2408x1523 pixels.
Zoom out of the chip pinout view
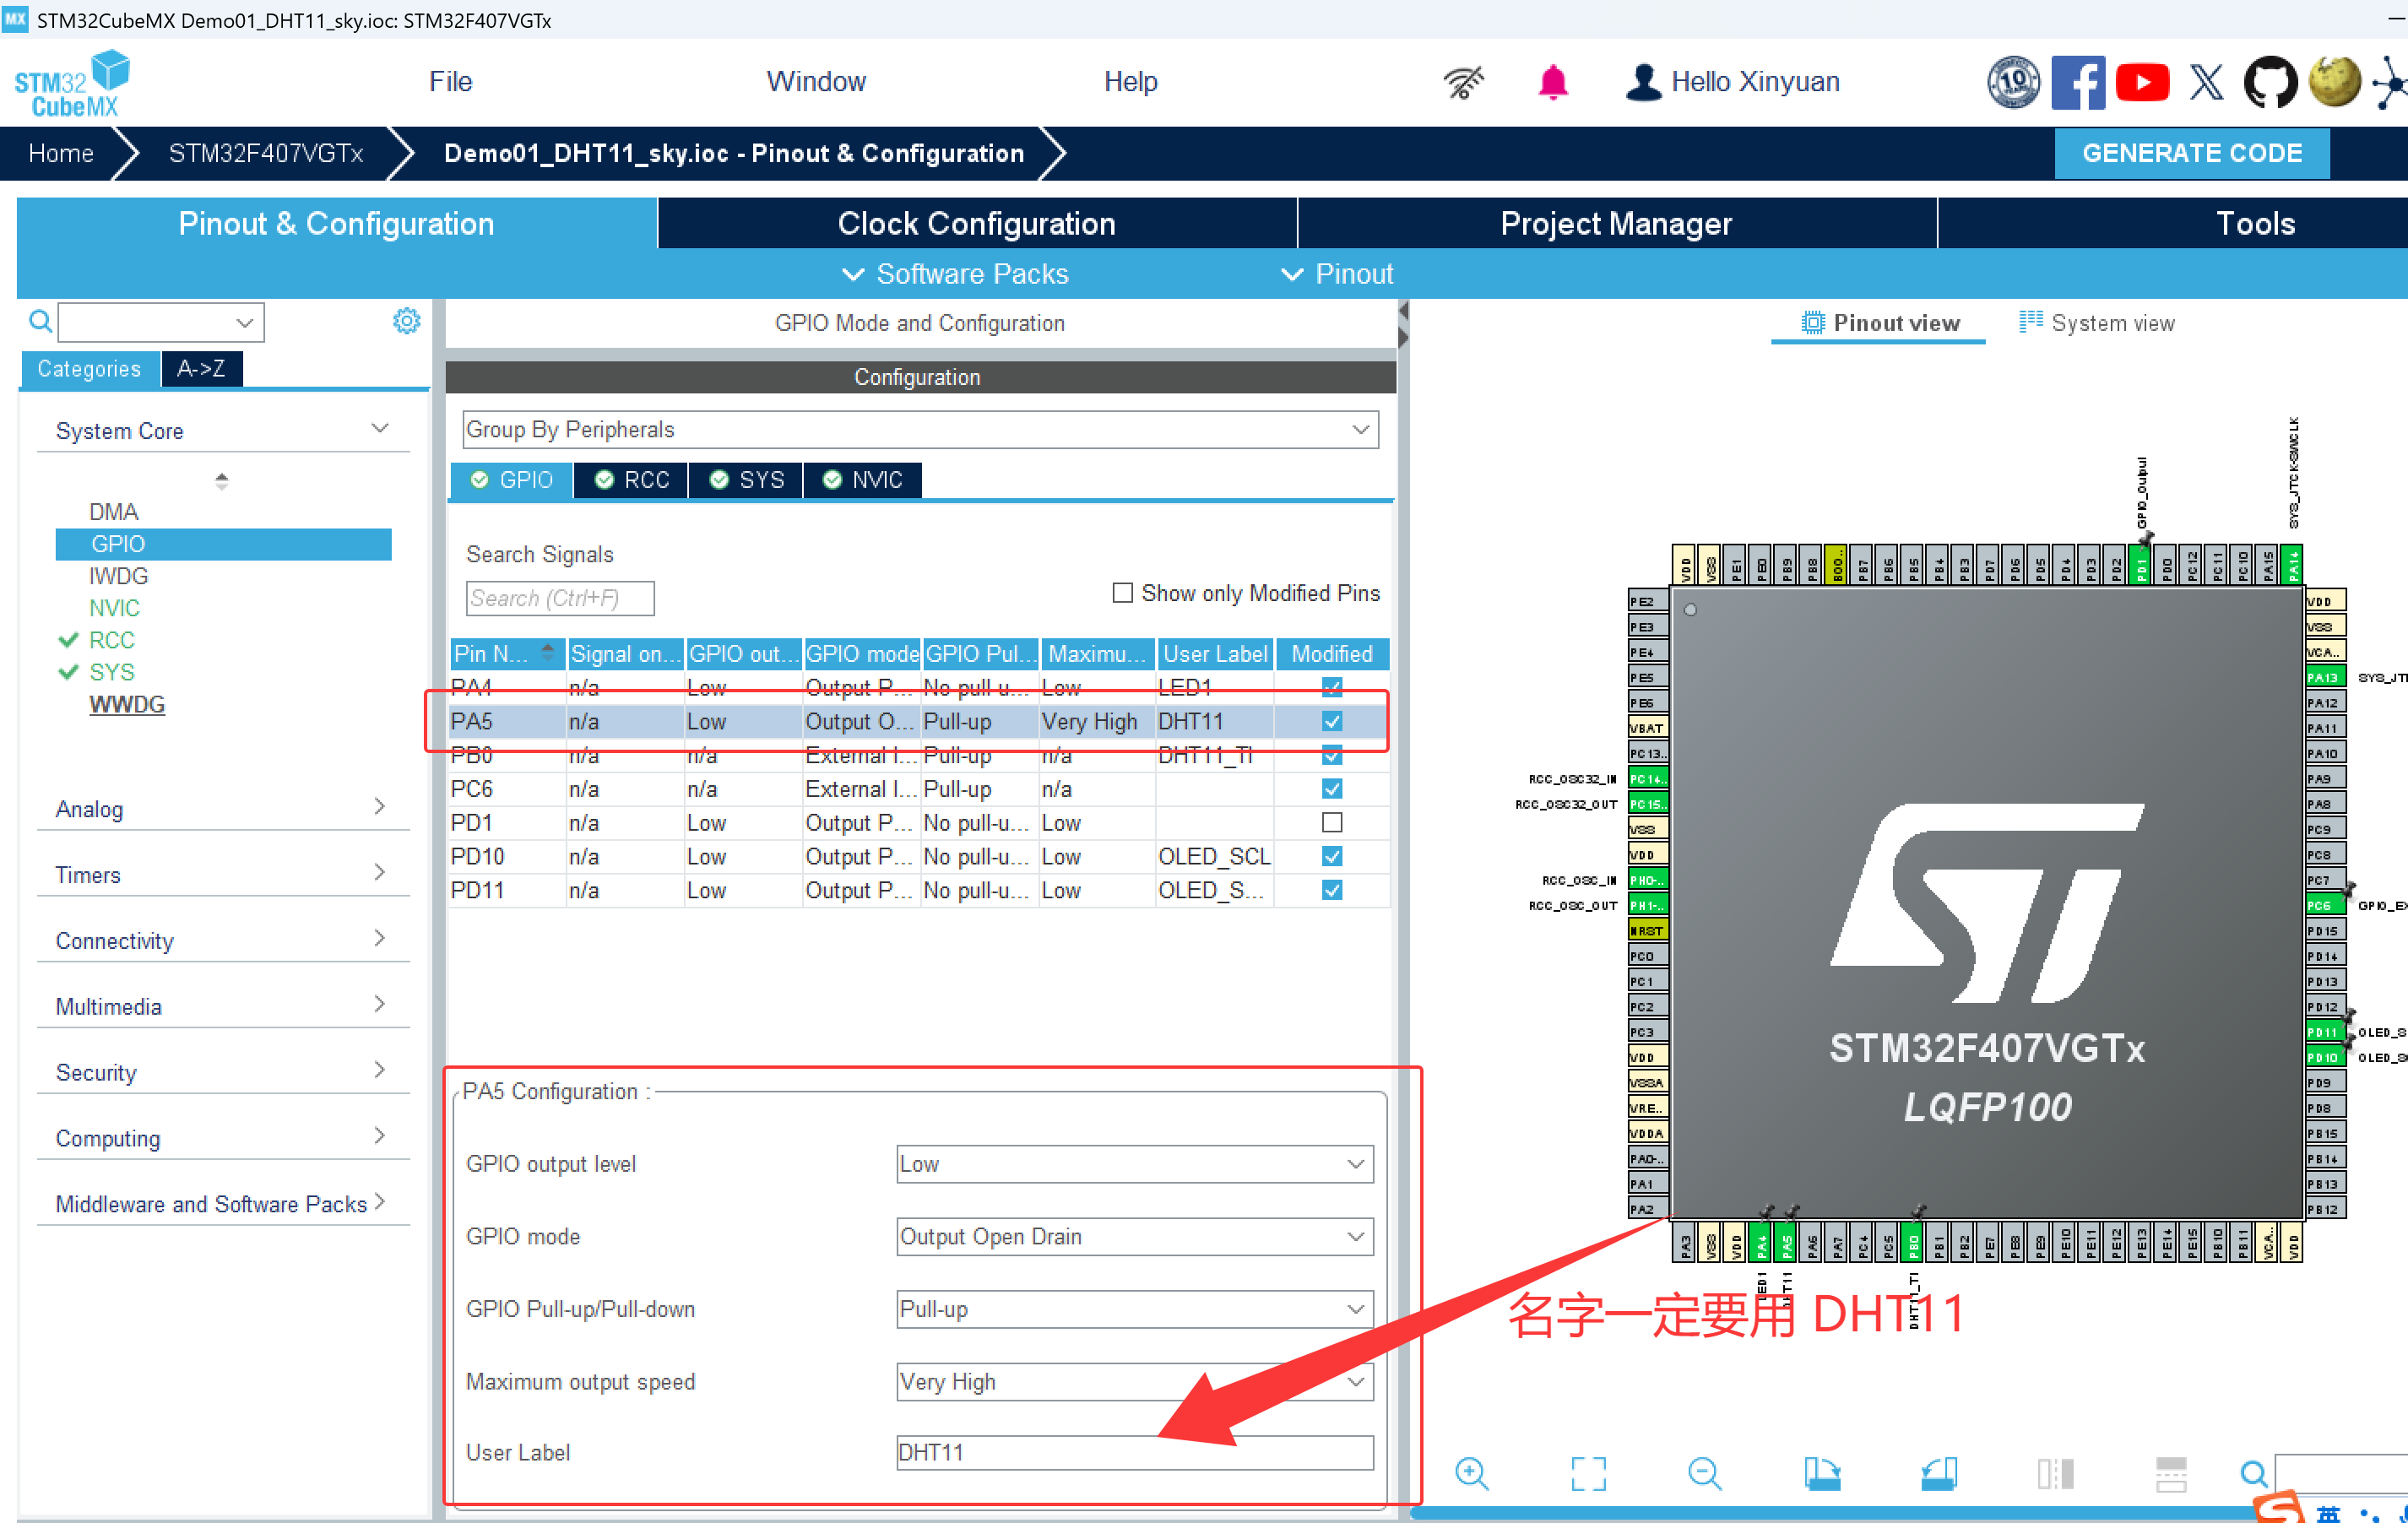1704,1473
